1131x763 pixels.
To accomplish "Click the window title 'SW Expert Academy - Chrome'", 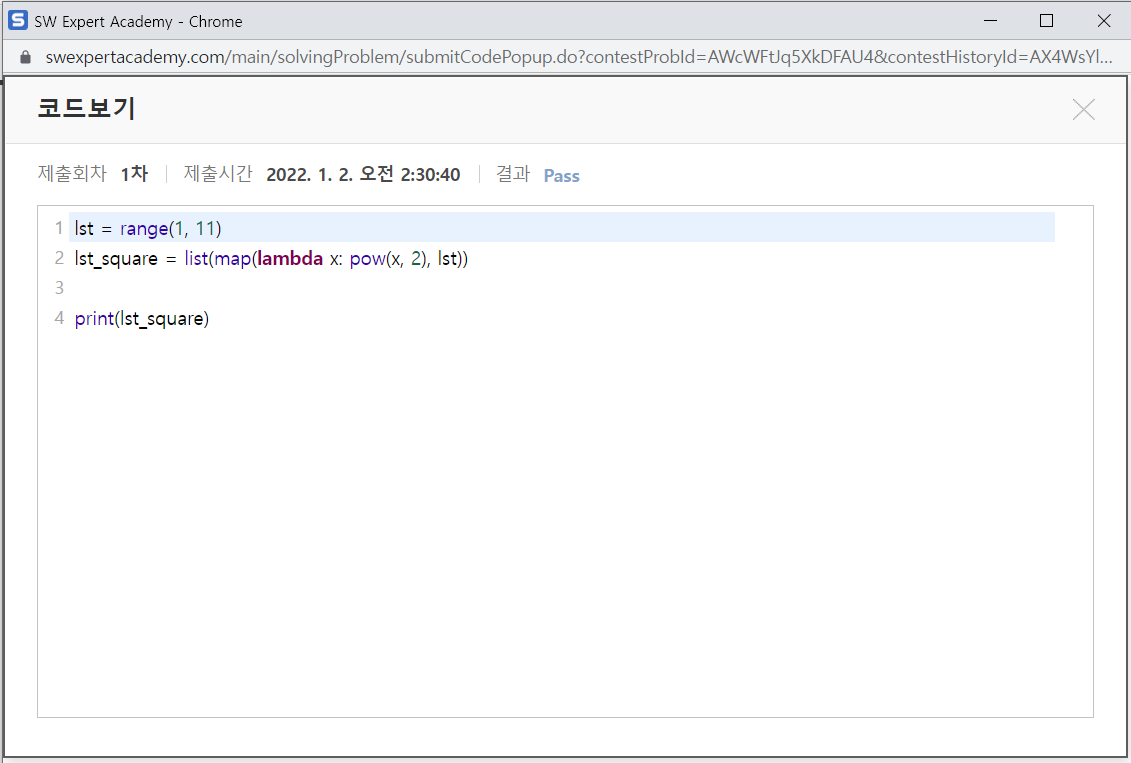I will coord(138,22).
